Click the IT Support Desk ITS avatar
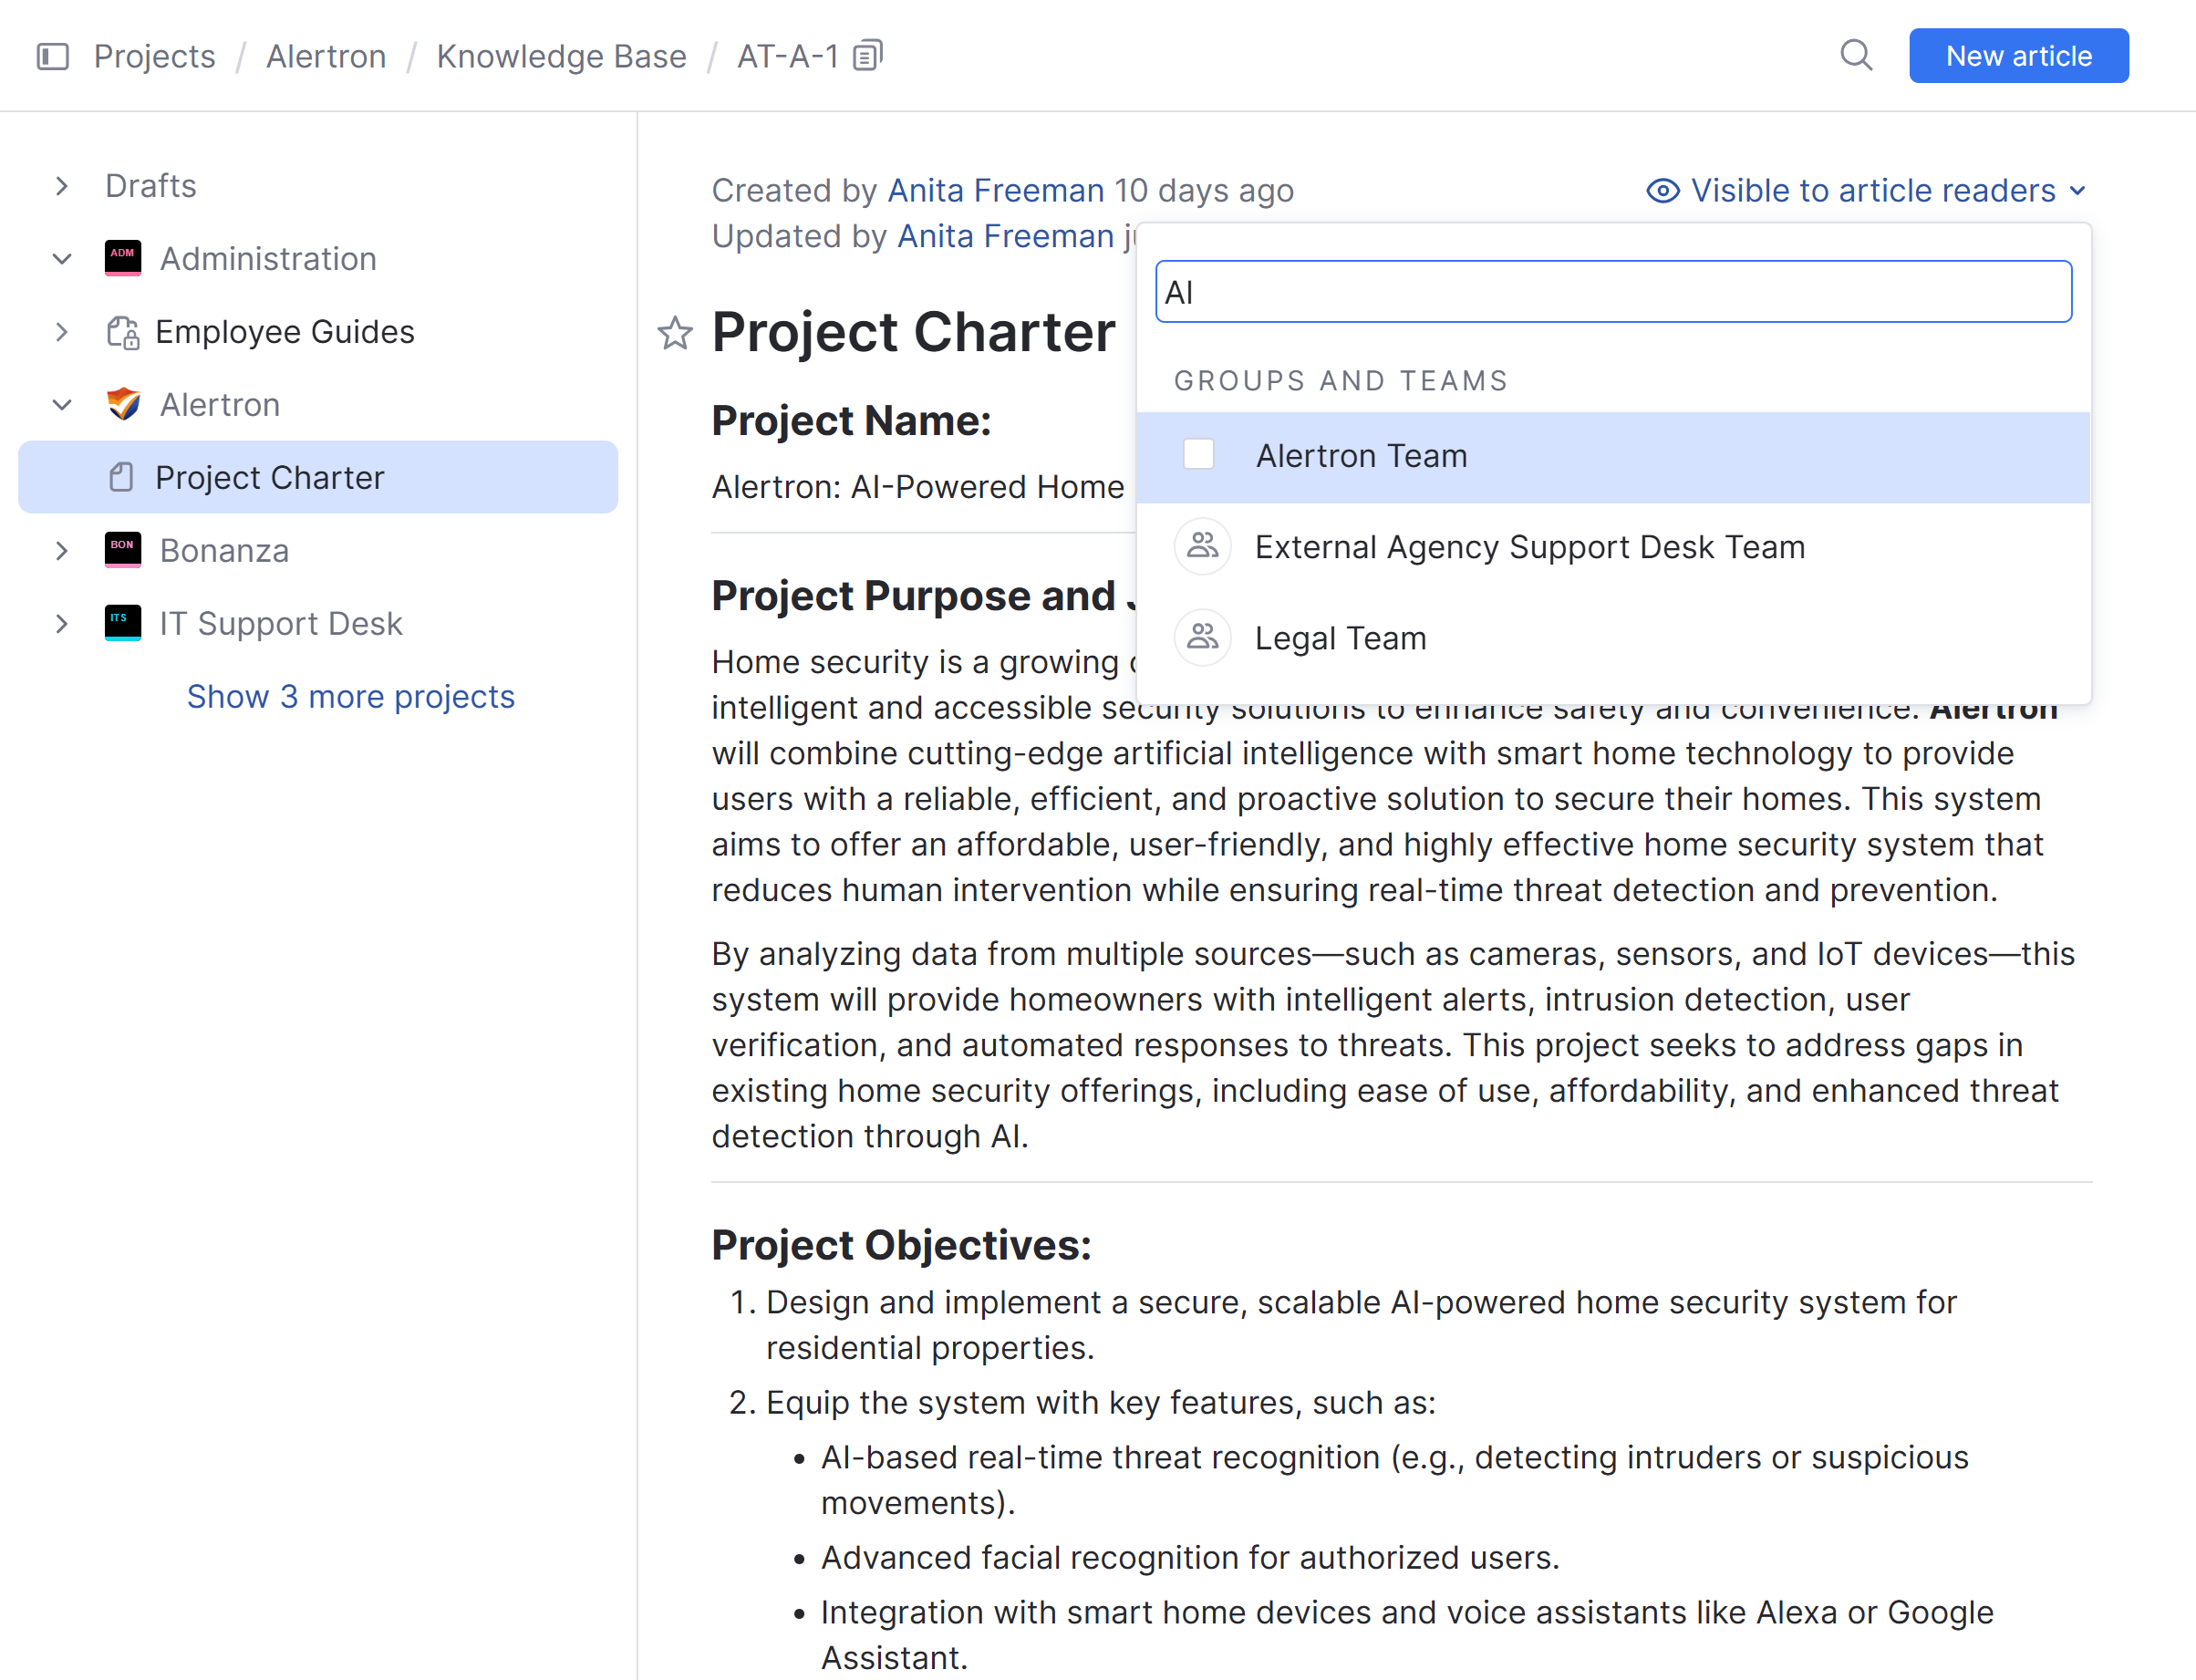Viewport: 2196px width, 1680px height. point(122,622)
